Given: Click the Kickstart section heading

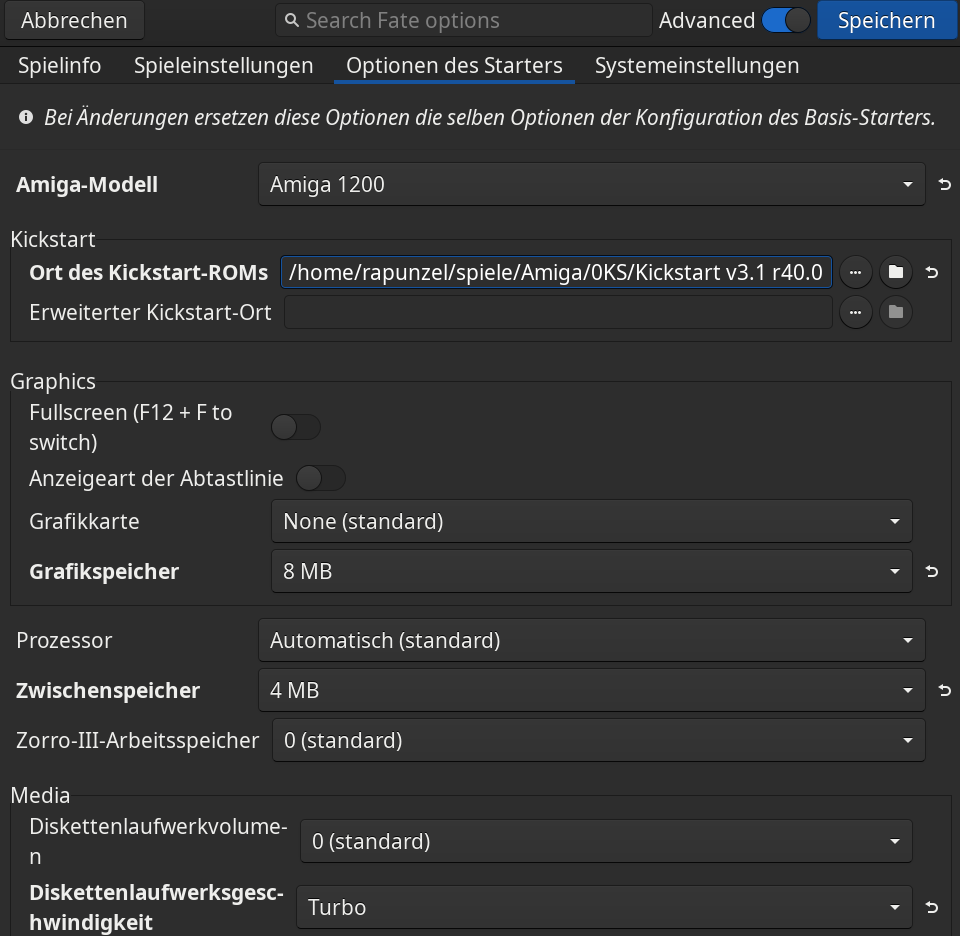Looking at the screenshot, I should pos(53,239).
